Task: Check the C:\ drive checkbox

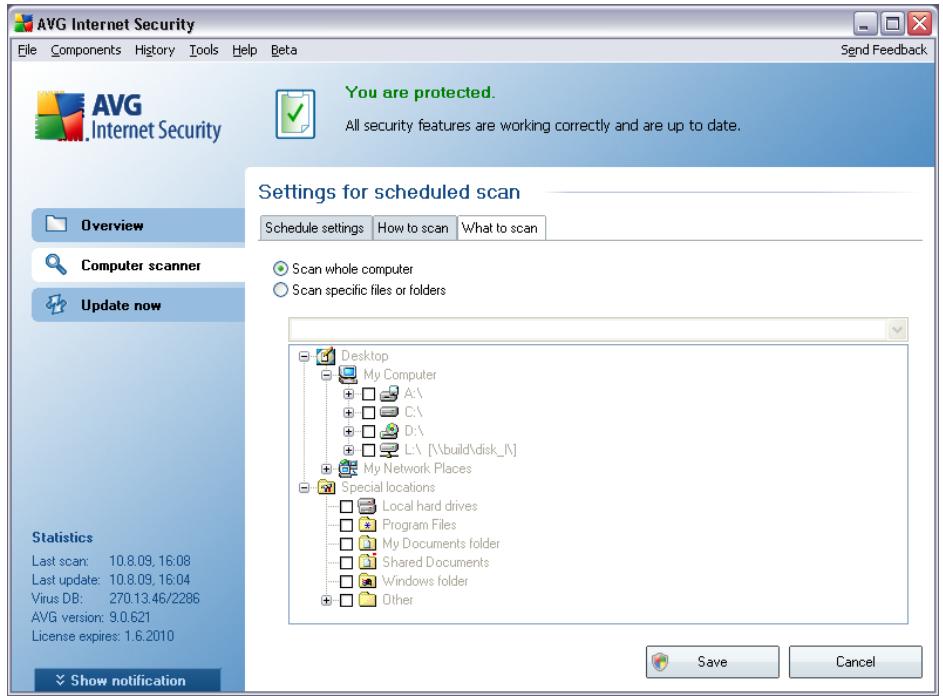Action: pos(369,413)
